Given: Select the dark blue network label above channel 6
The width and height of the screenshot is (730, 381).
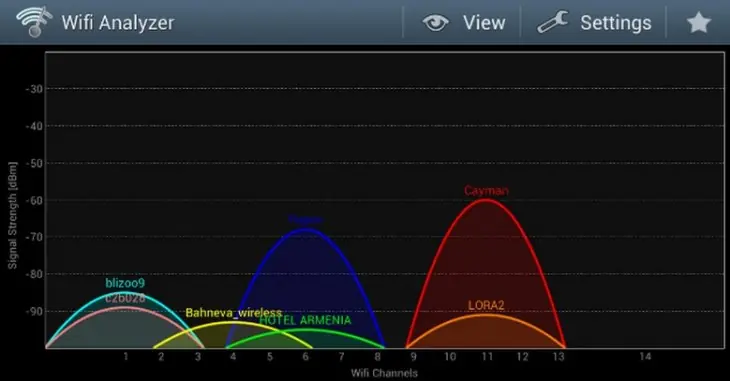Looking at the screenshot, I should pos(305,219).
